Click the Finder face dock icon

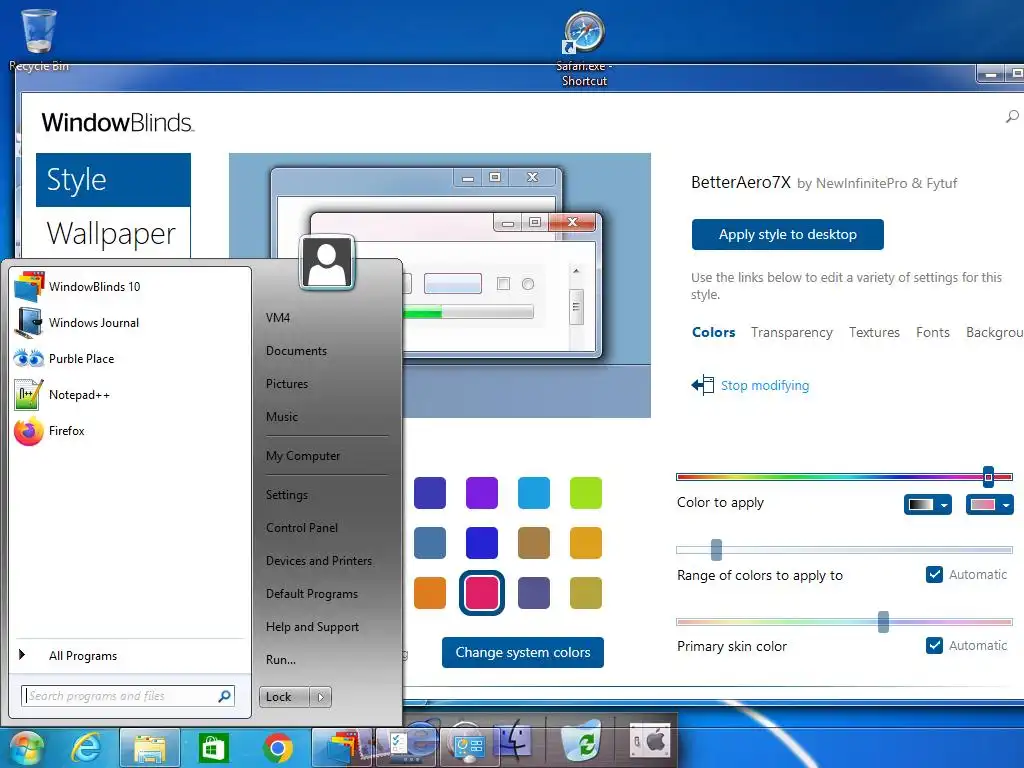coord(513,741)
